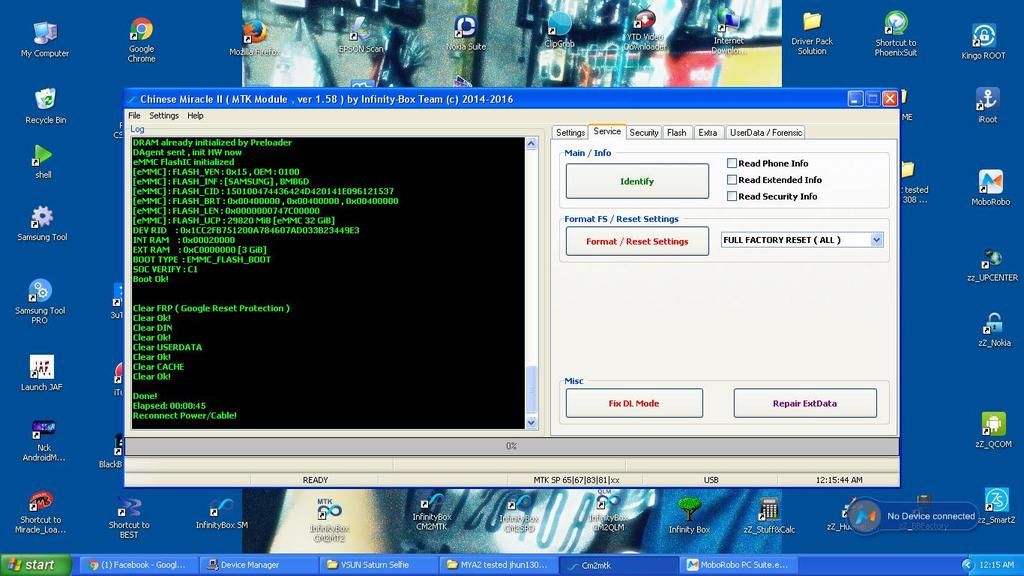The height and width of the screenshot is (576, 1024).
Task: Open the Google Chrome desktop icon
Action: coord(141,32)
